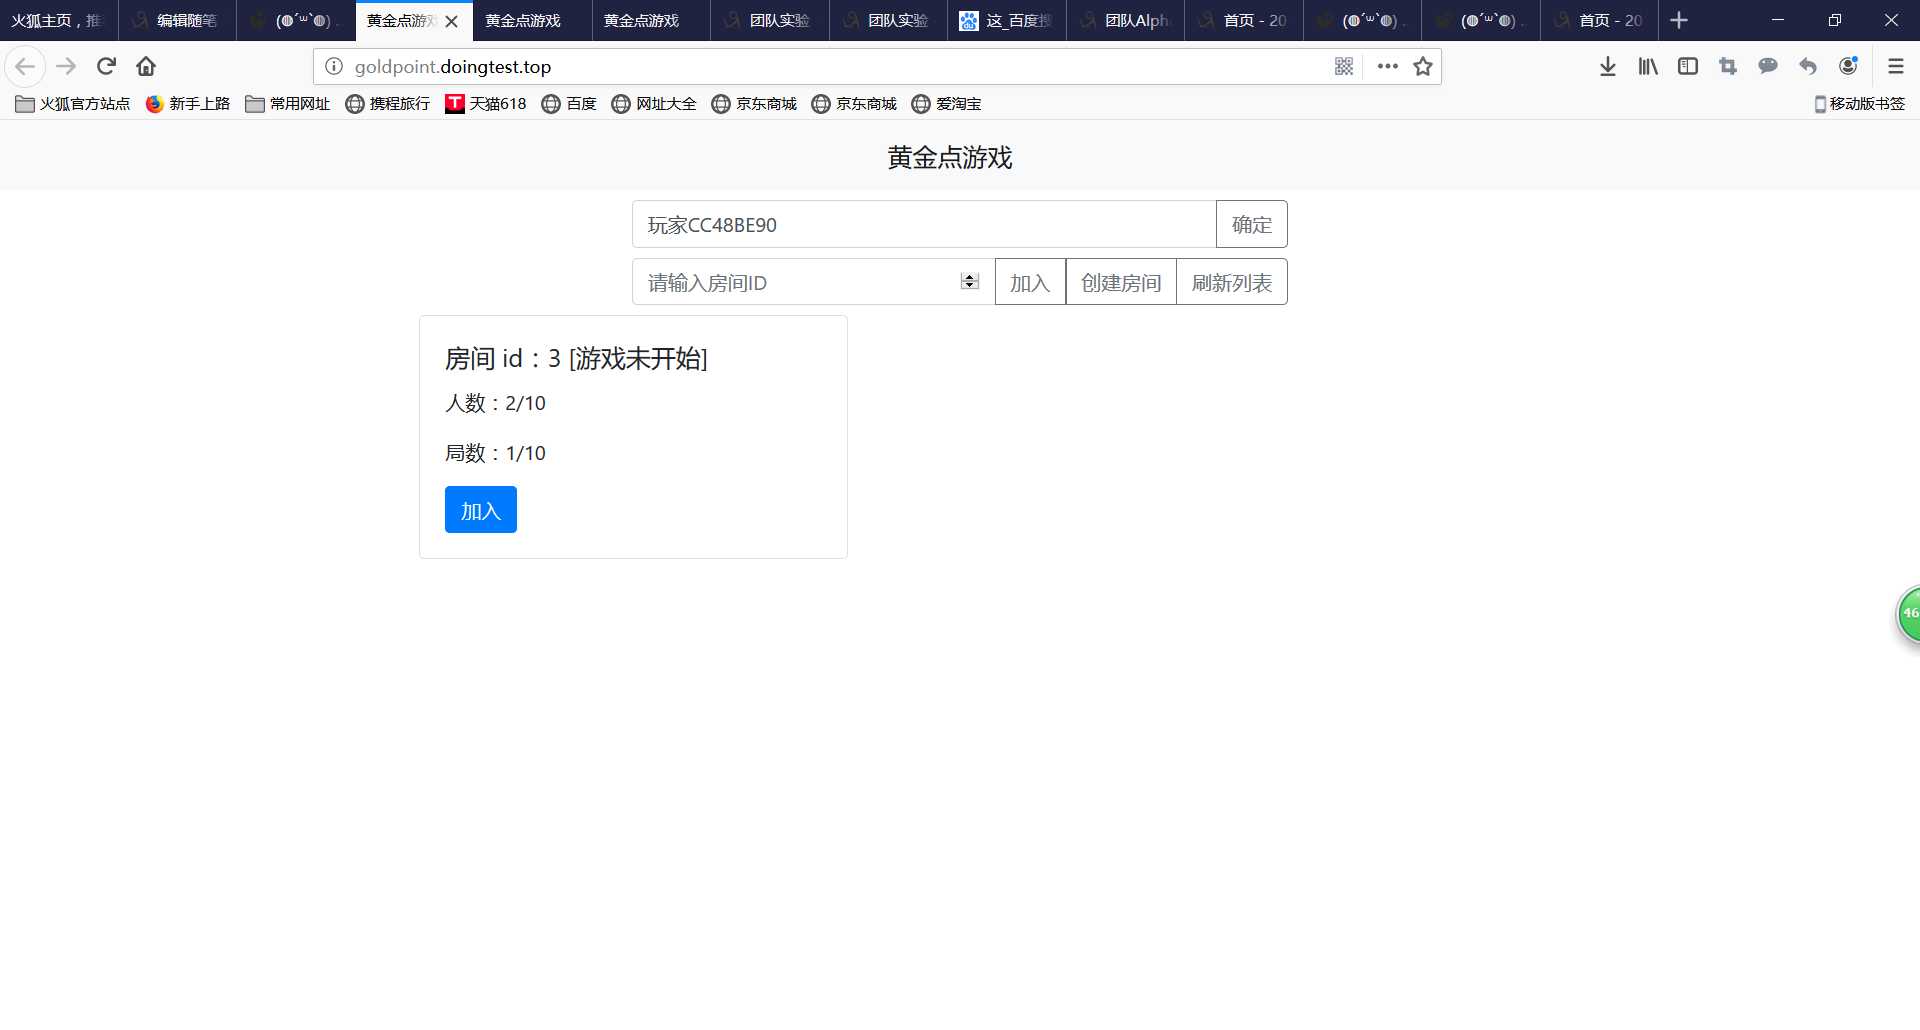Switch to first 团队实验 tab
This screenshot has width=1920, height=1030.
[769, 21]
